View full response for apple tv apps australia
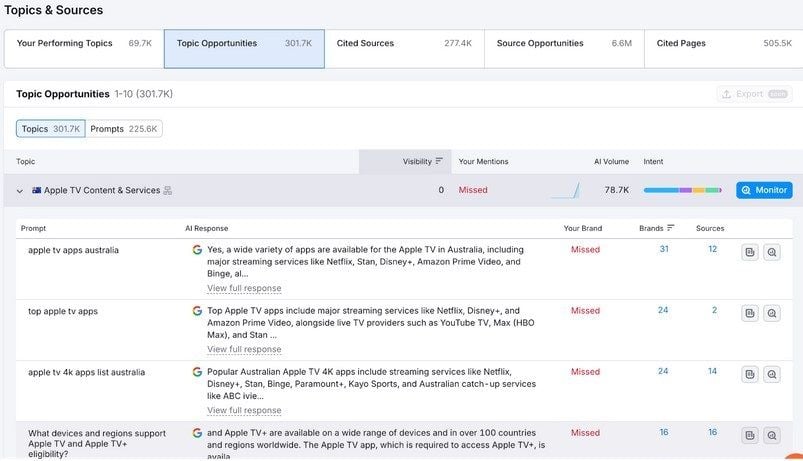 244,288
